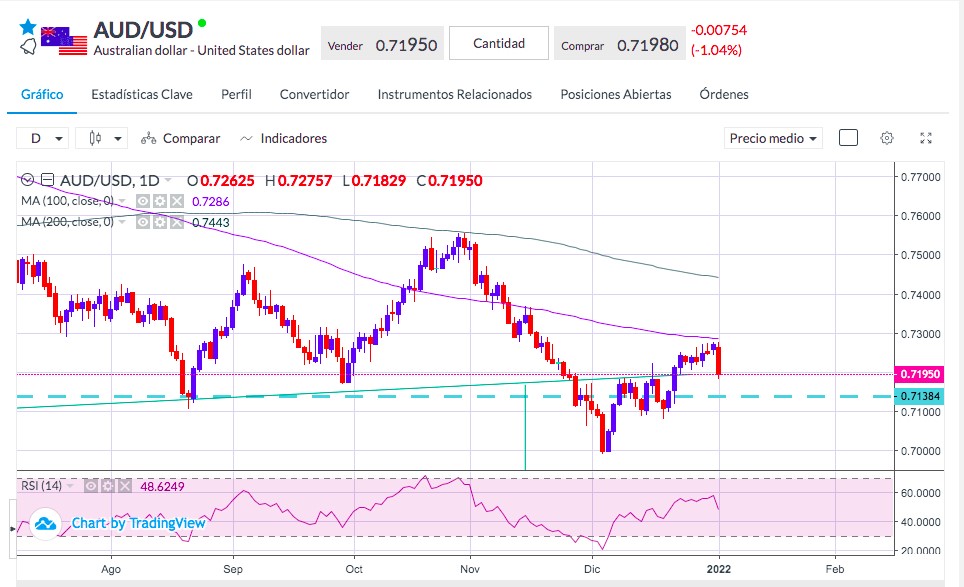
Task: Expand the RSI (14) legend arrow
Action: tap(70, 486)
